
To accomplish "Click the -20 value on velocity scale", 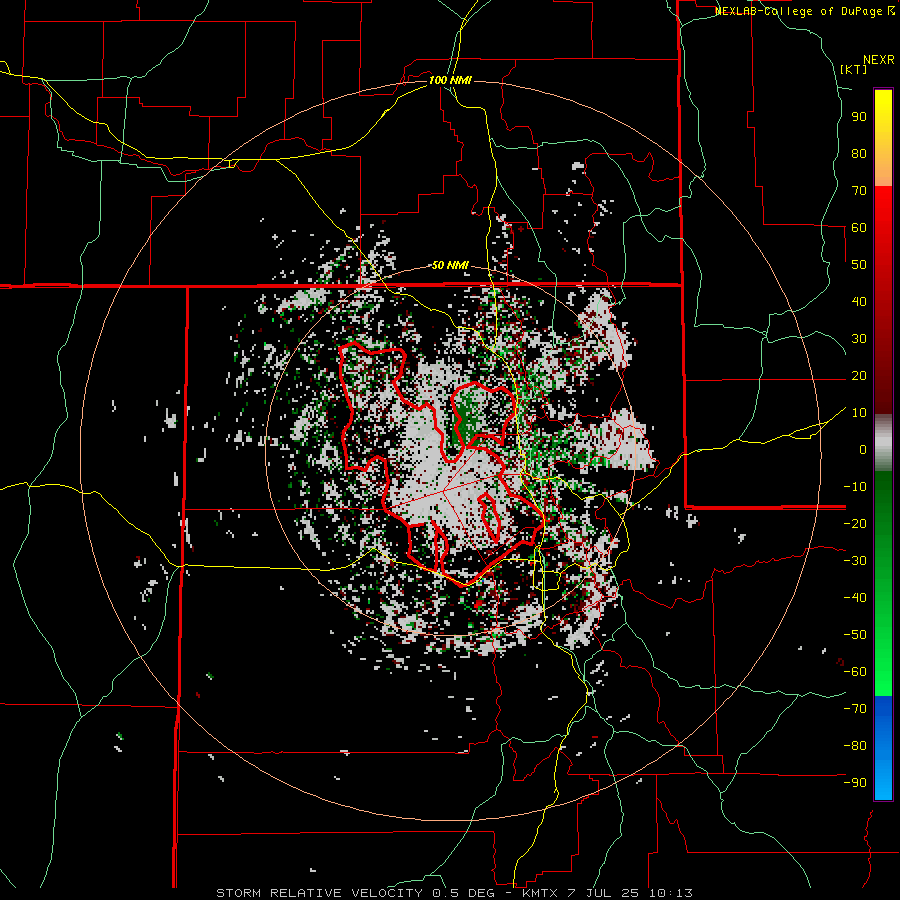I will (x=855, y=523).
